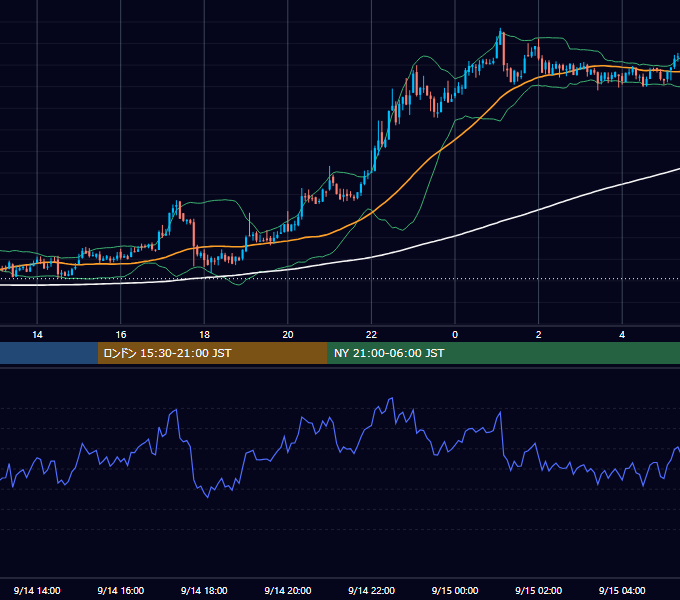
Task: Click hour label 4 on price chart axis
Action: pyautogui.click(x=622, y=335)
